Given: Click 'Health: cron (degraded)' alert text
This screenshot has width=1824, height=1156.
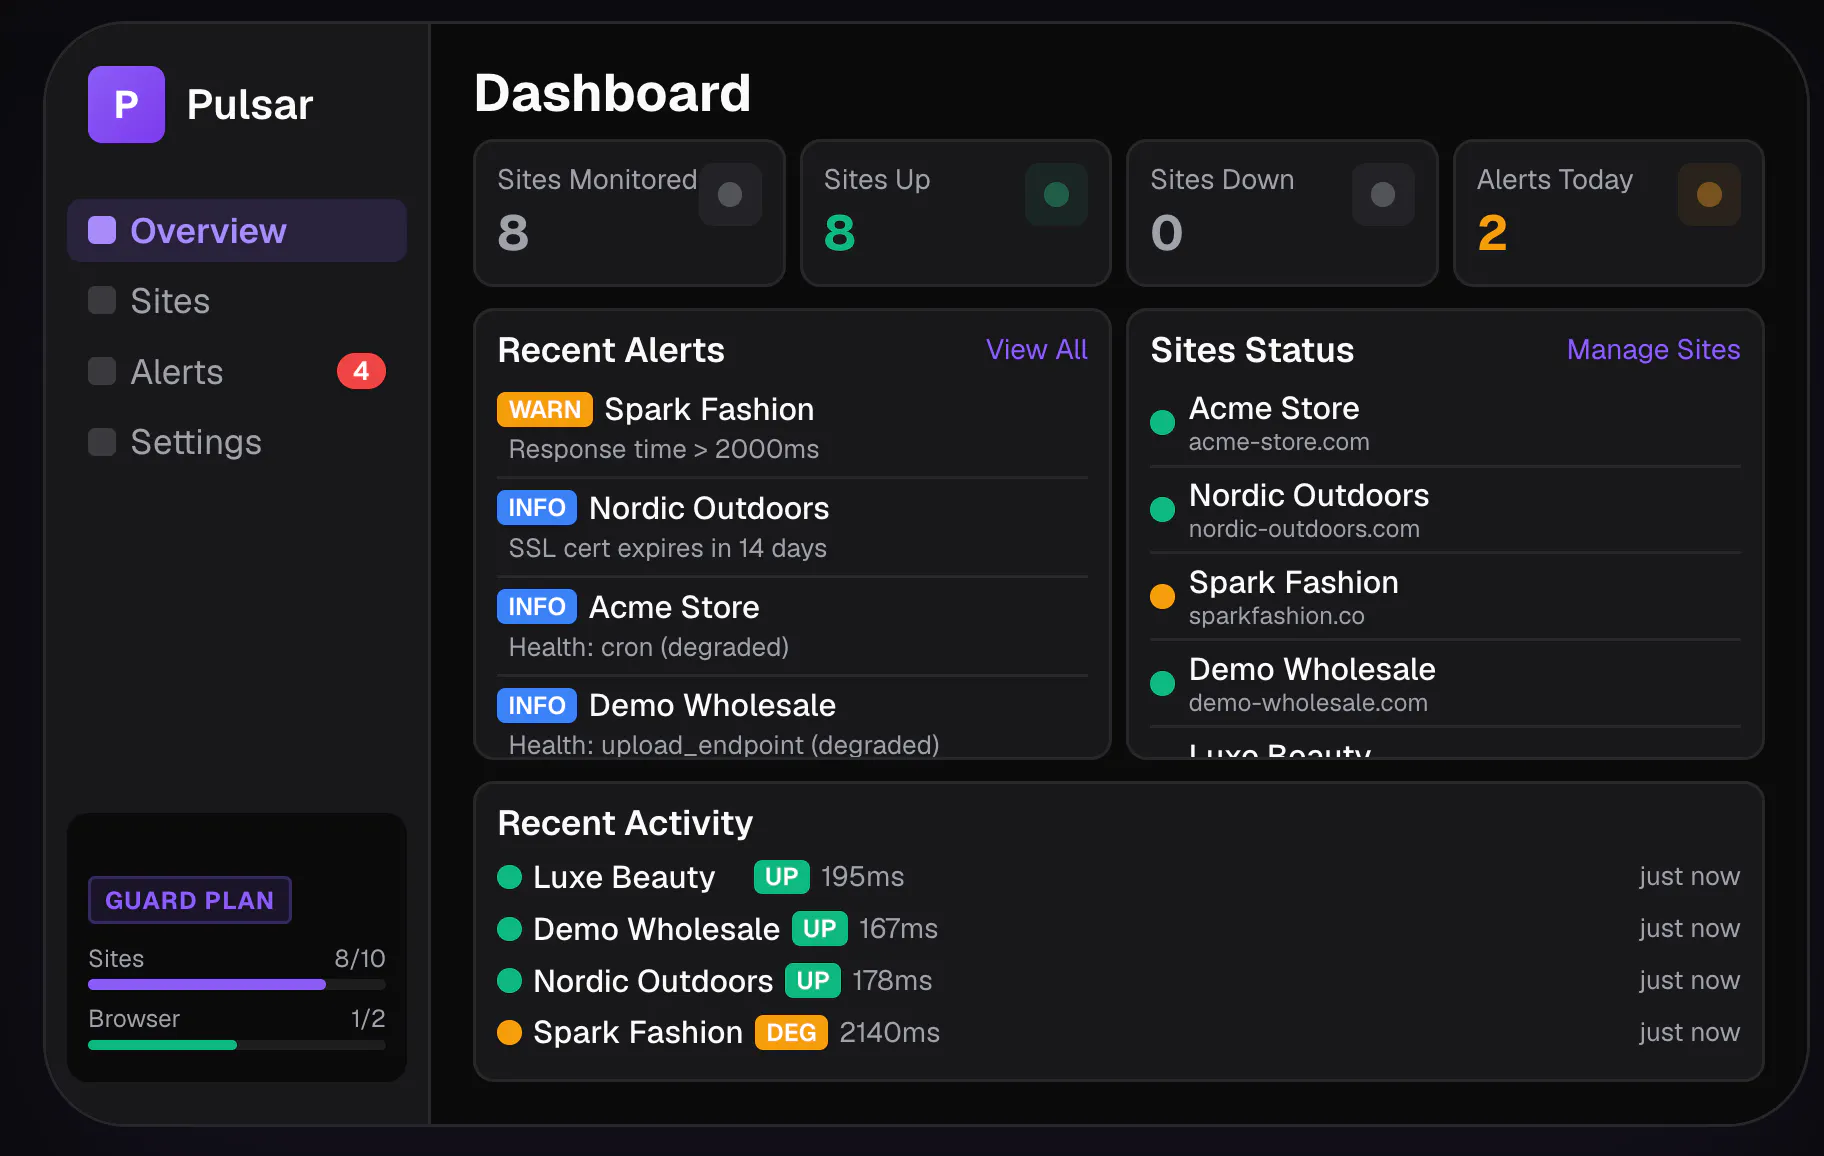Looking at the screenshot, I should pyautogui.click(x=649, y=647).
